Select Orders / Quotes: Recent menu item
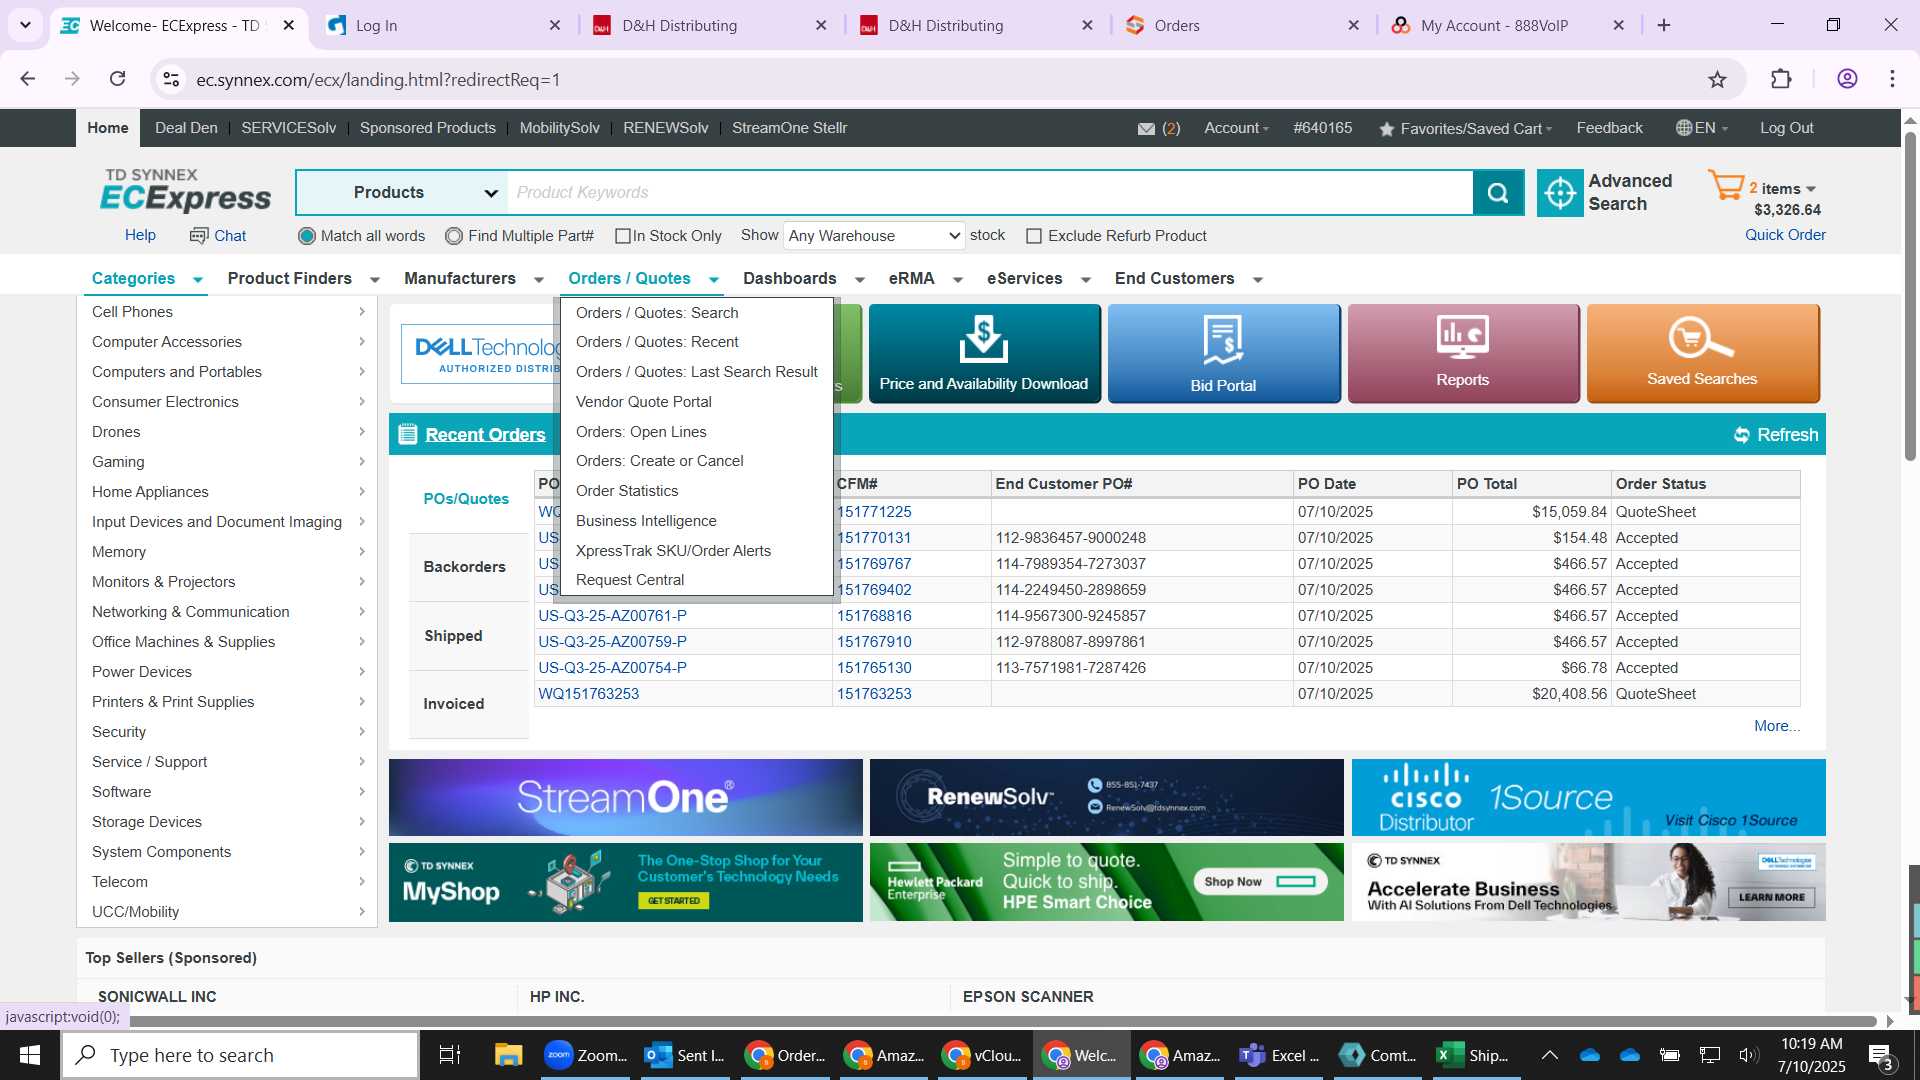Image resolution: width=1920 pixels, height=1080 pixels. [x=657, y=342]
